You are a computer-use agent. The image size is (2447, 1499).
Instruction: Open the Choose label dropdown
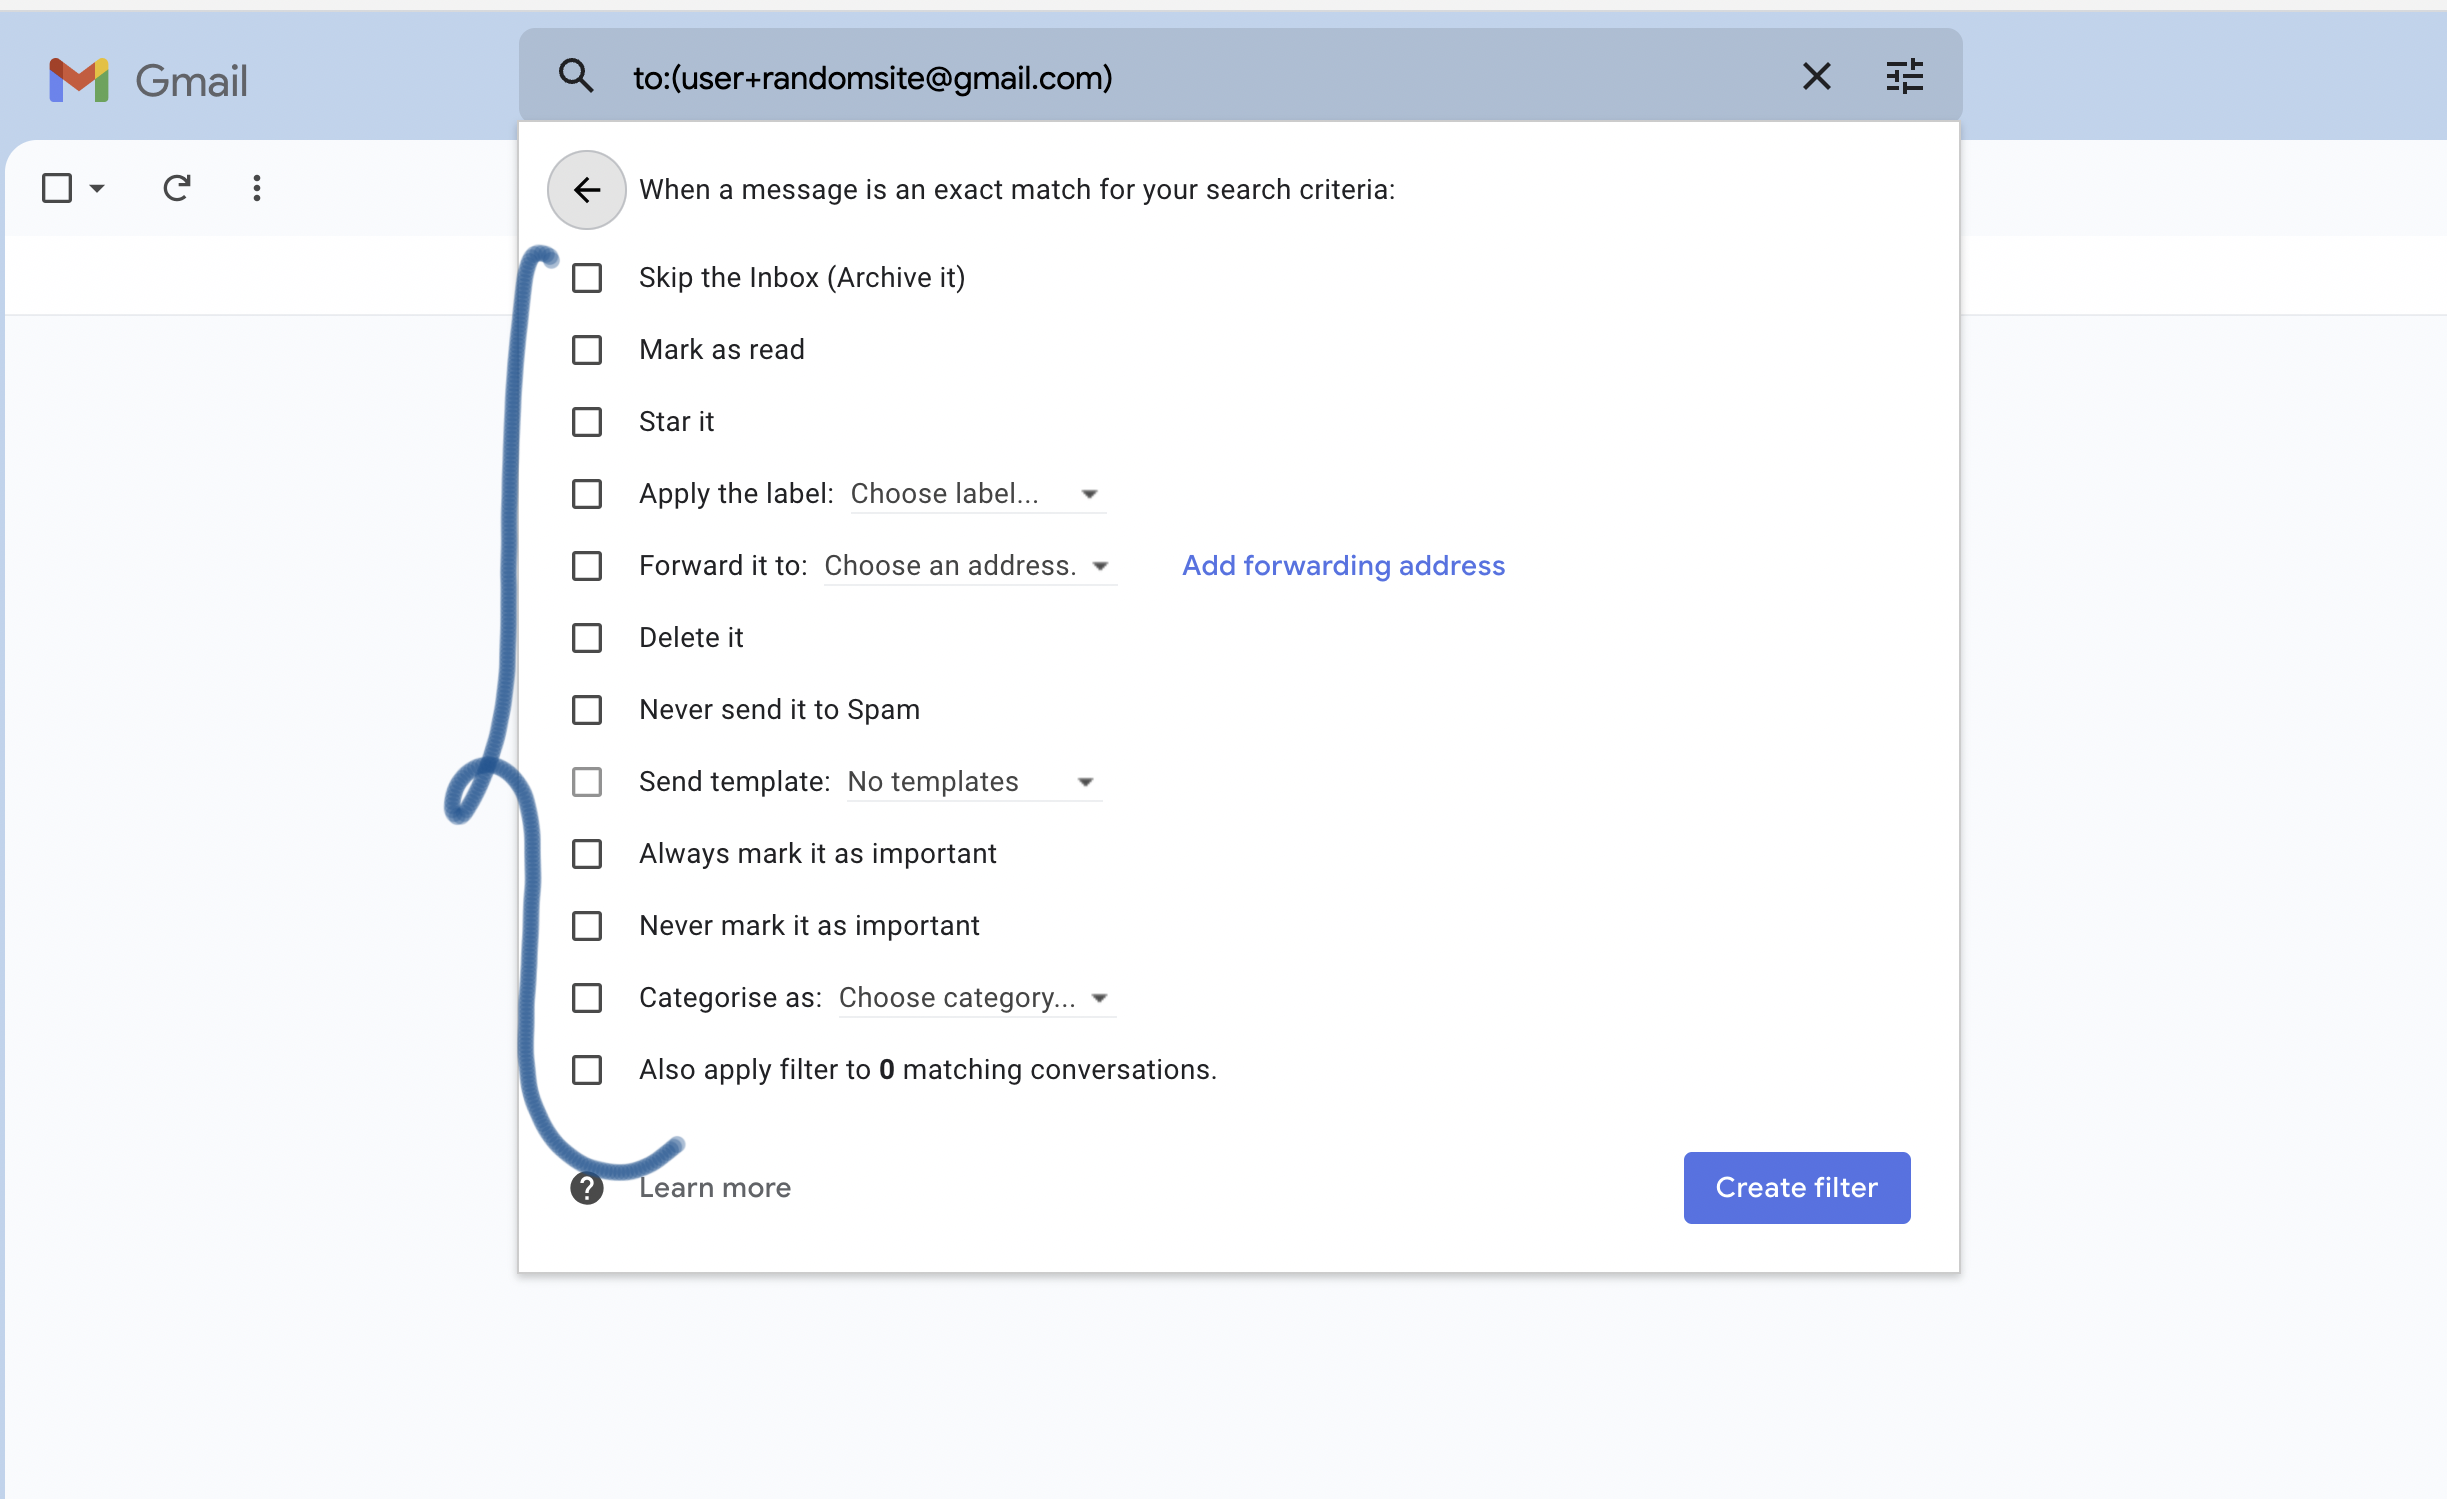click(x=977, y=494)
